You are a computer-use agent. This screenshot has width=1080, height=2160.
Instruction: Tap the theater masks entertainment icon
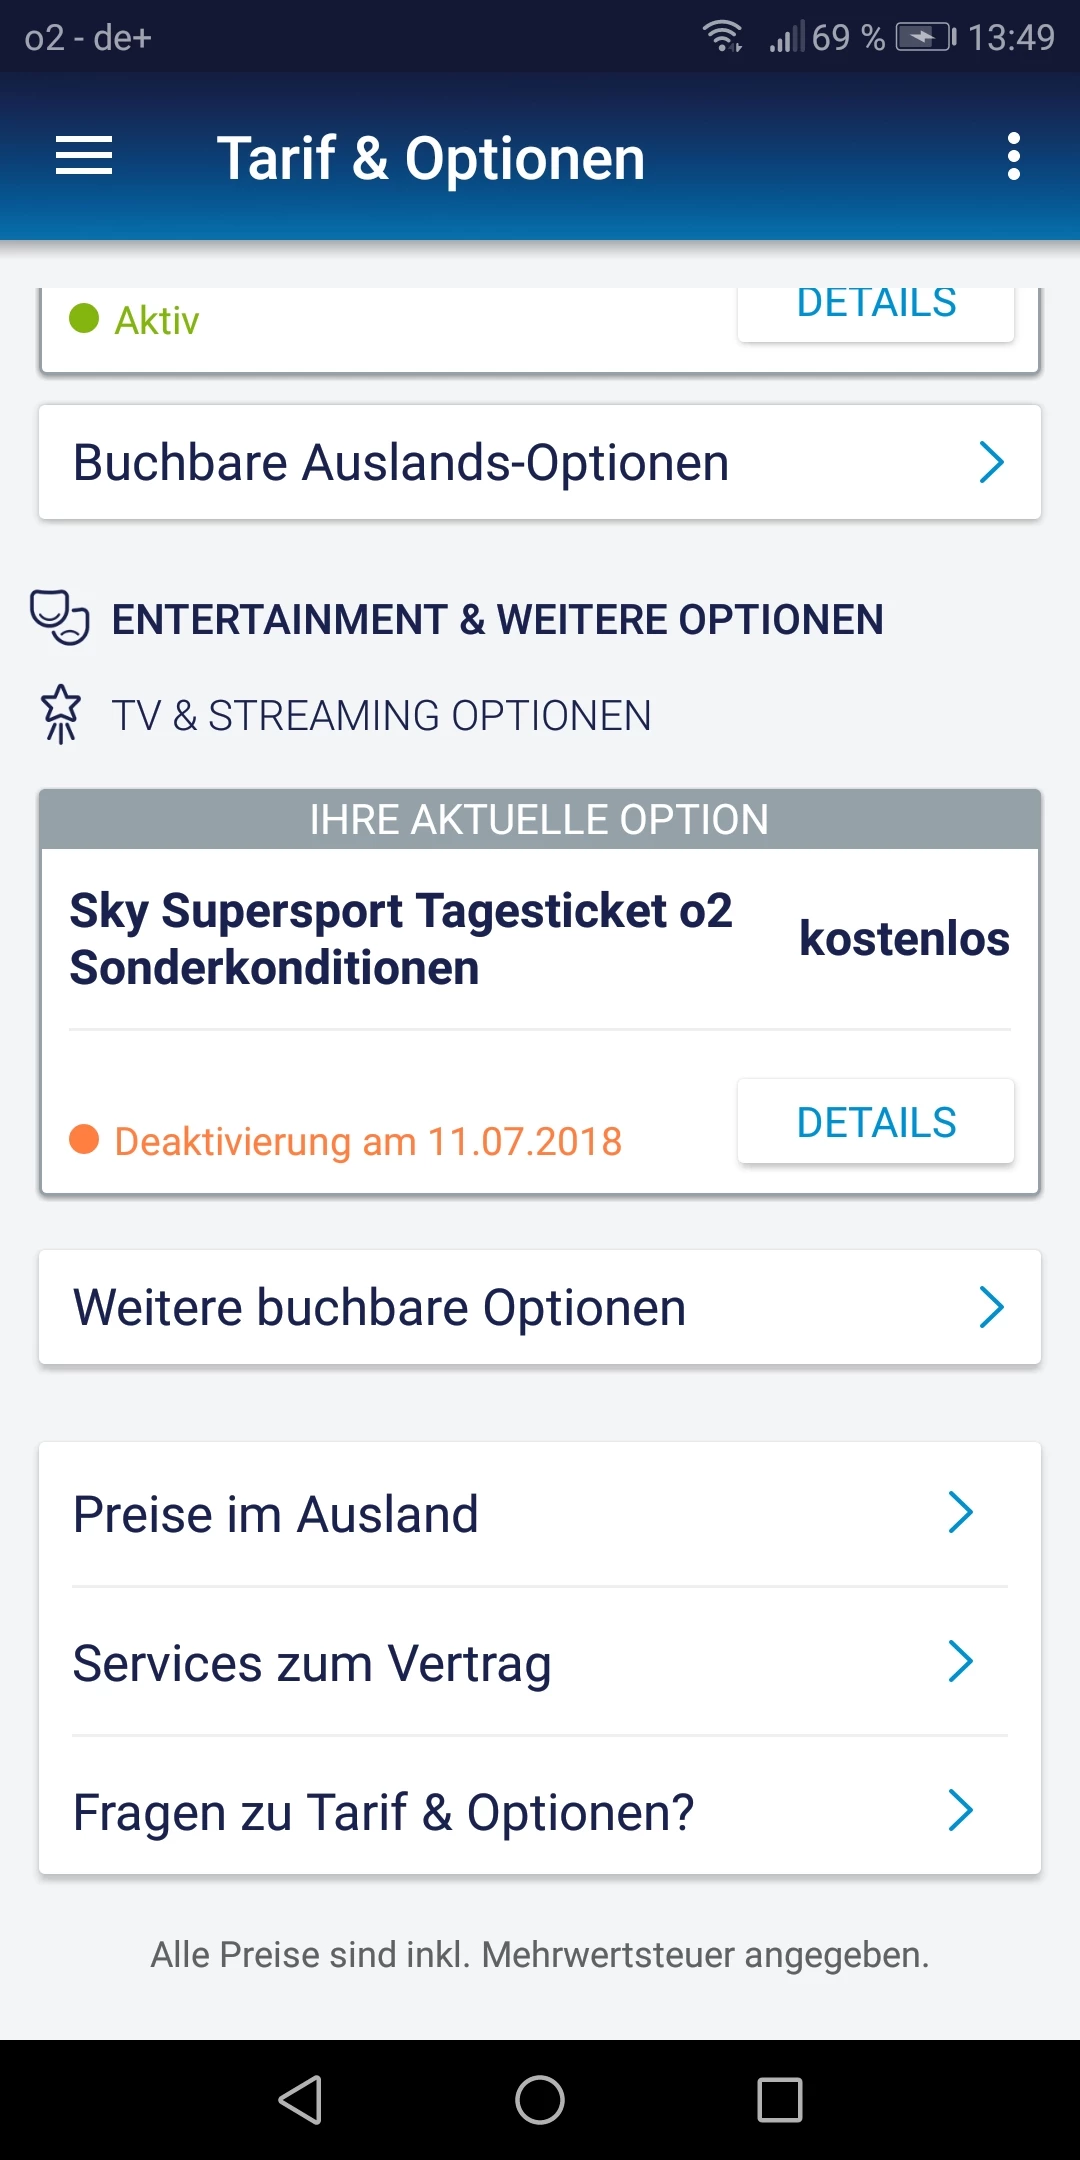pyautogui.click(x=60, y=617)
